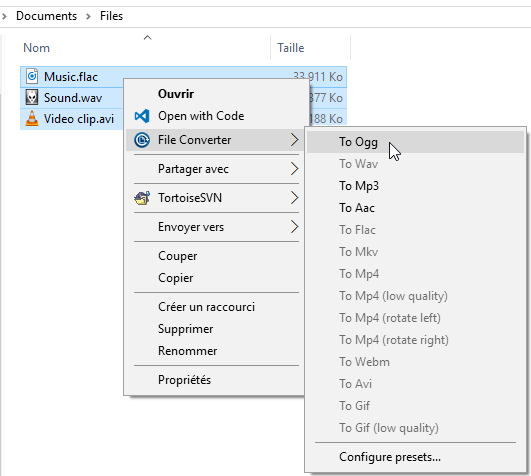Image resolution: width=531 pixels, height=476 pixels.
Task: Choose Couper from the context menu
Action: point(177,256)
